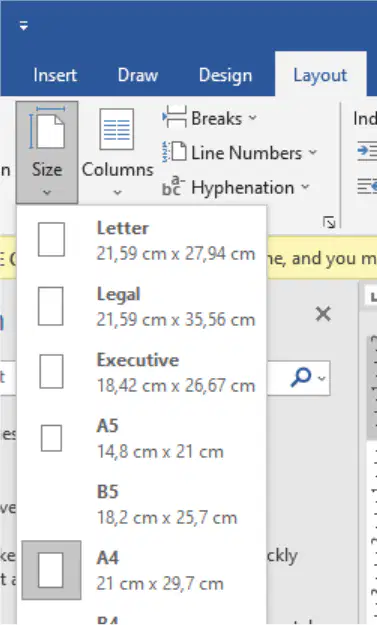Select the Layout tab
377x625 pixels.
coord(320,75)
